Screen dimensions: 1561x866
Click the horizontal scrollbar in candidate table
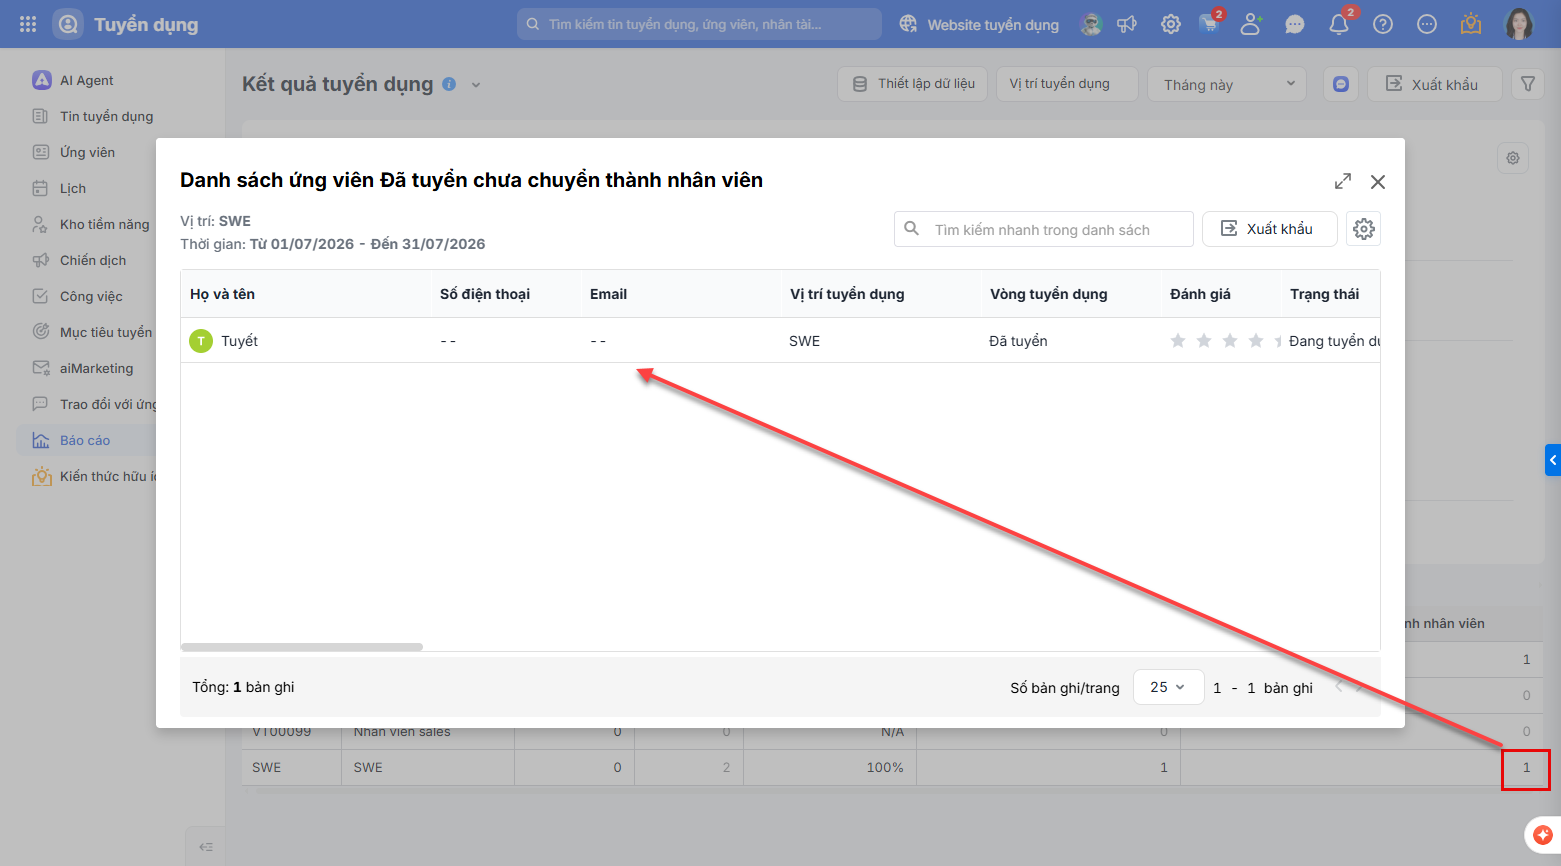(x=302, y=647)
